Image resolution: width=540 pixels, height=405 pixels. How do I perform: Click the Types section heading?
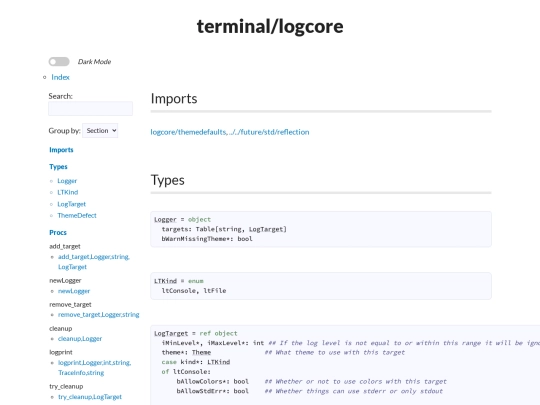point(168,180)
